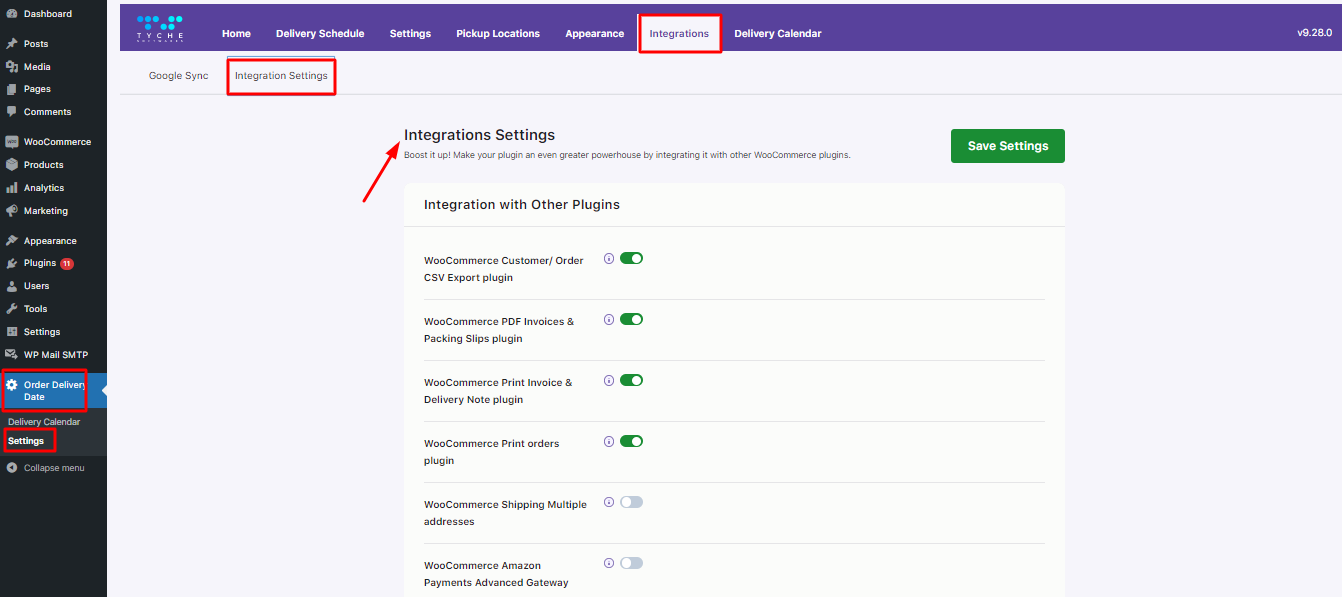Open the WooCommerce menu label

tap(57, 142)
